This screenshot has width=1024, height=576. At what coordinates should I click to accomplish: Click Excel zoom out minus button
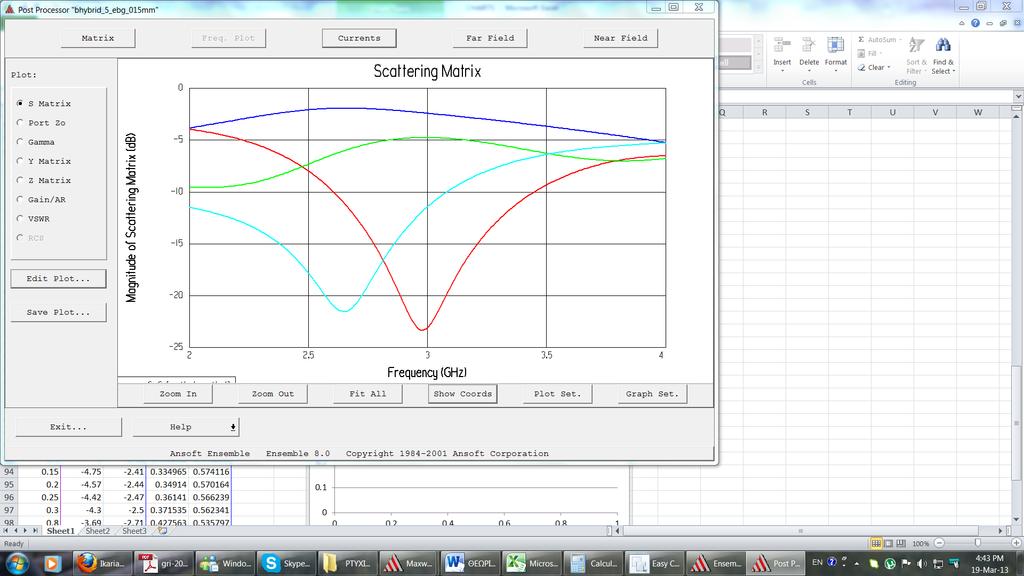tap(939, 543)
